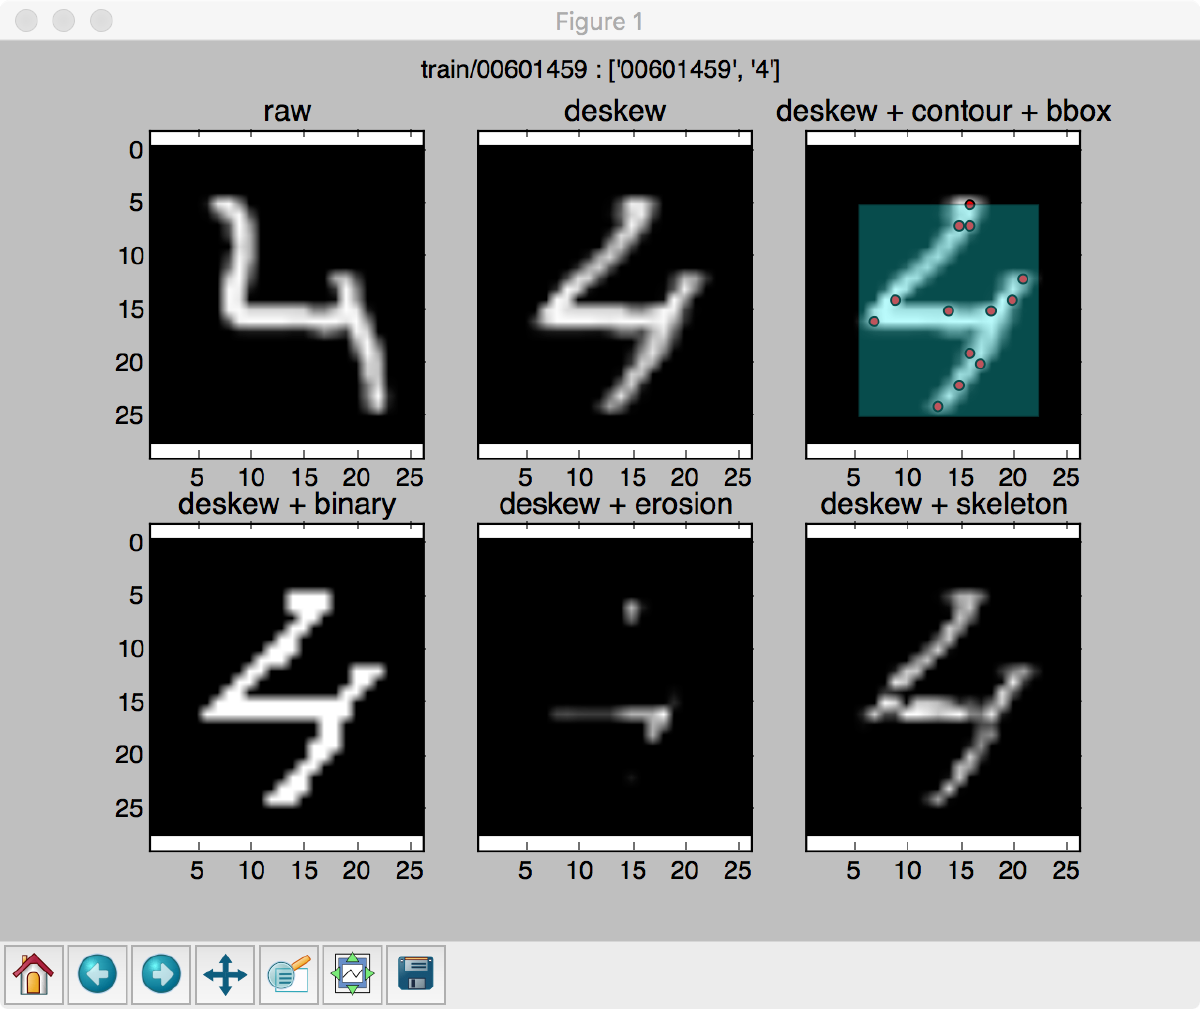Go forward to the next view

[x=160, y=974]
